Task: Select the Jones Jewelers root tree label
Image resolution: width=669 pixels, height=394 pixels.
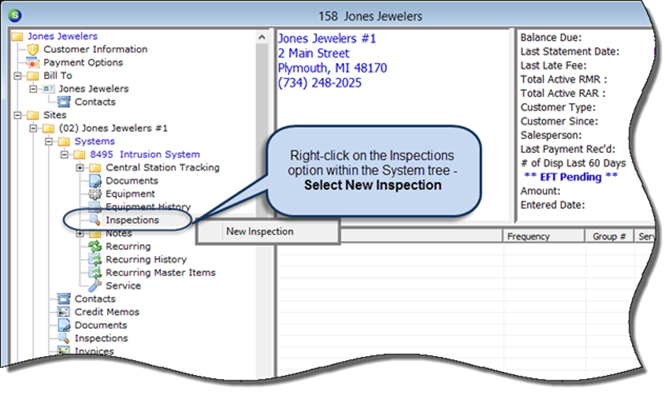Action: (63, 36)
